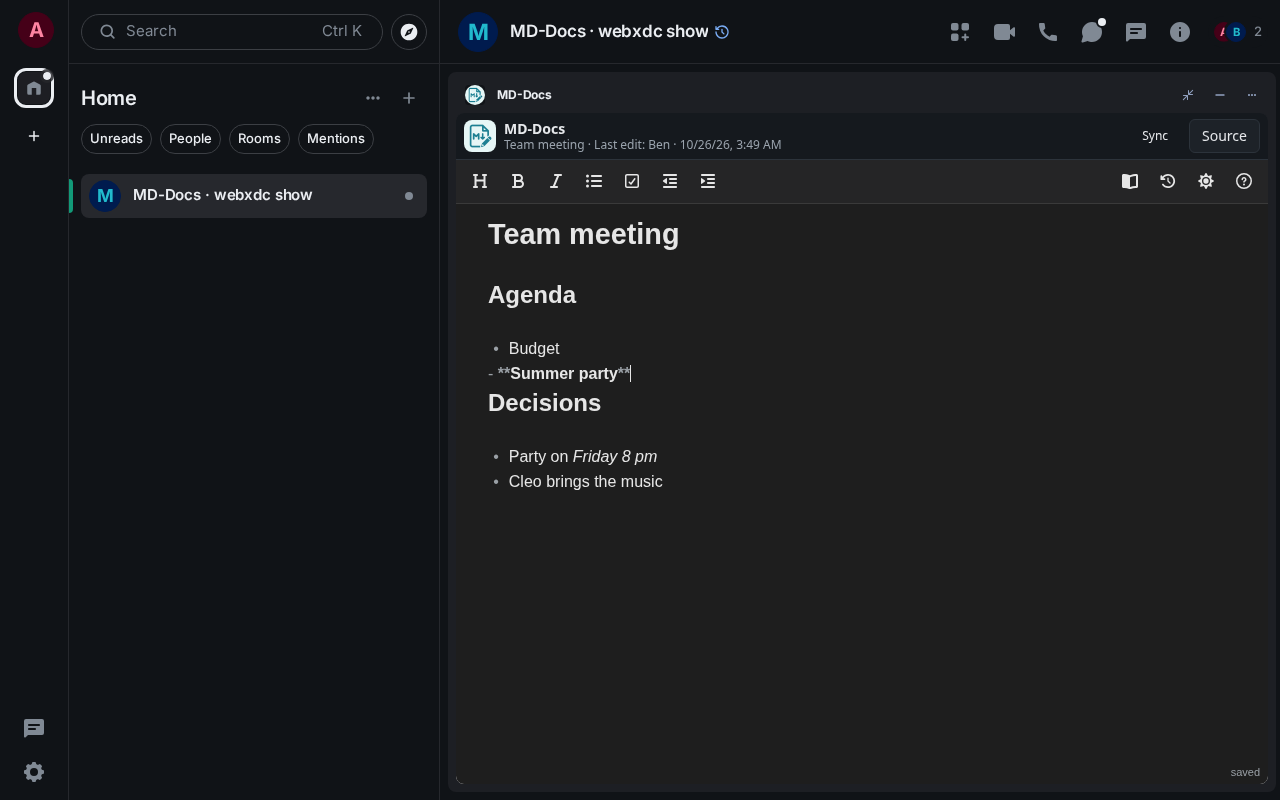Screen dimensions: 1280x800
Task: Start a video call
Action: [1004, 32]
